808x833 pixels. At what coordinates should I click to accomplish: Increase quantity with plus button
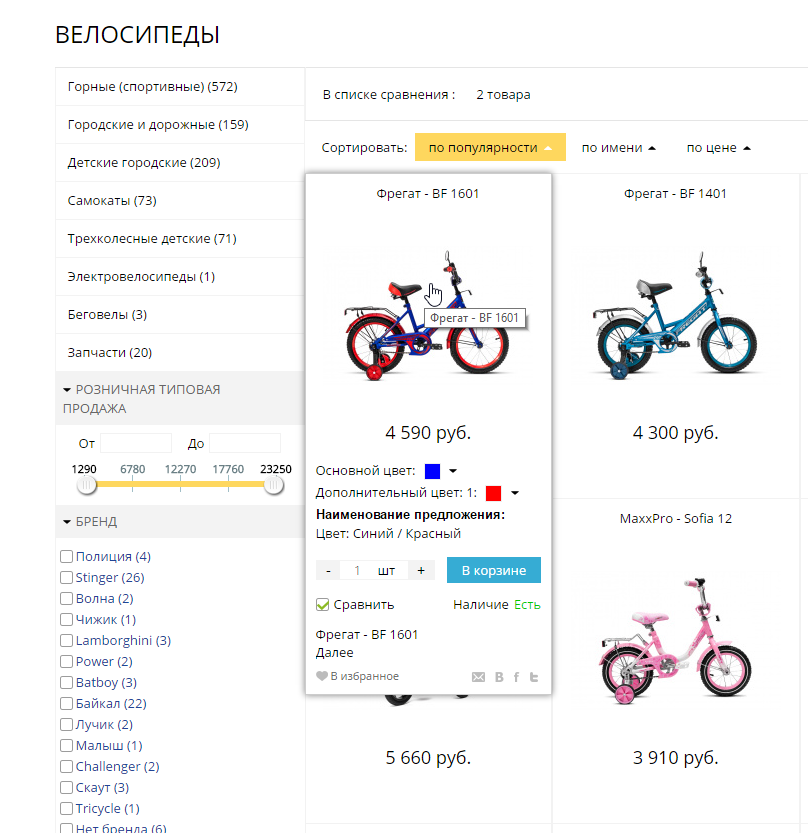pos(421,571)
